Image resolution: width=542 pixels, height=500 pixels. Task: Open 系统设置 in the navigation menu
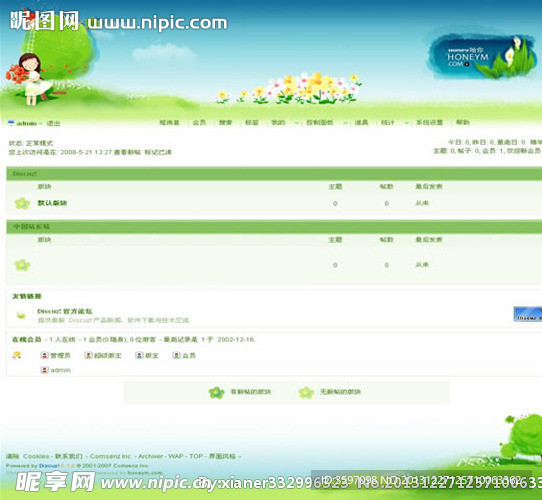click(x=429, y=122)
